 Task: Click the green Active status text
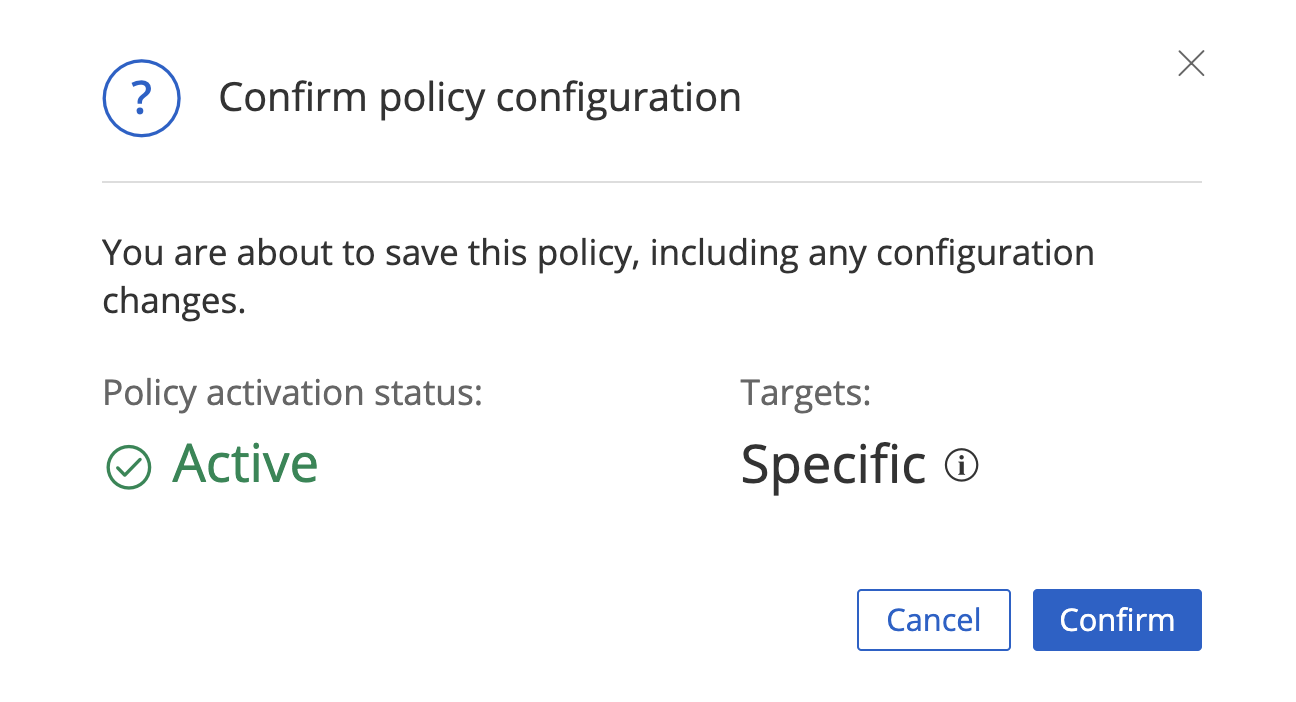pos(245,463)
